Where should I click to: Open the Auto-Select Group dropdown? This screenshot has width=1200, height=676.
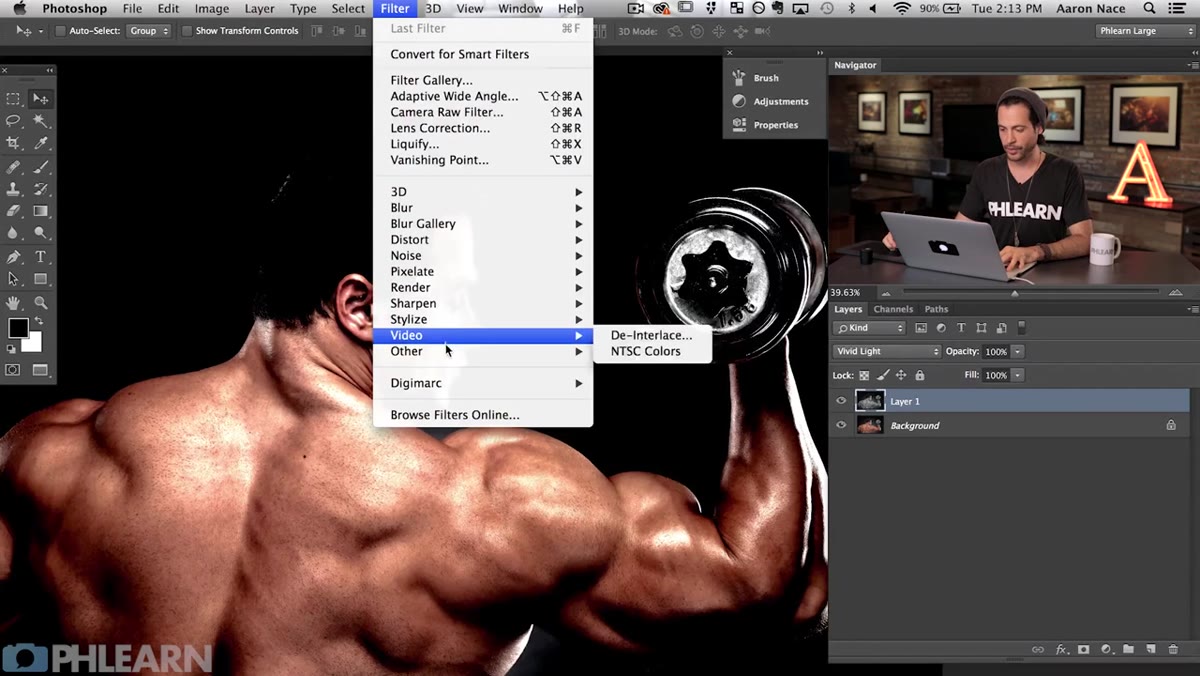148,31
